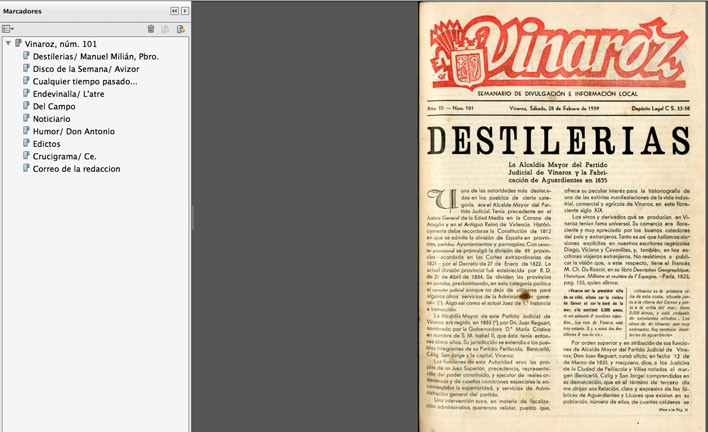708x432 pixels.
Task: Collapse the Marcadores panel with double-arrow icon
Action: click(x=174, y=9)
